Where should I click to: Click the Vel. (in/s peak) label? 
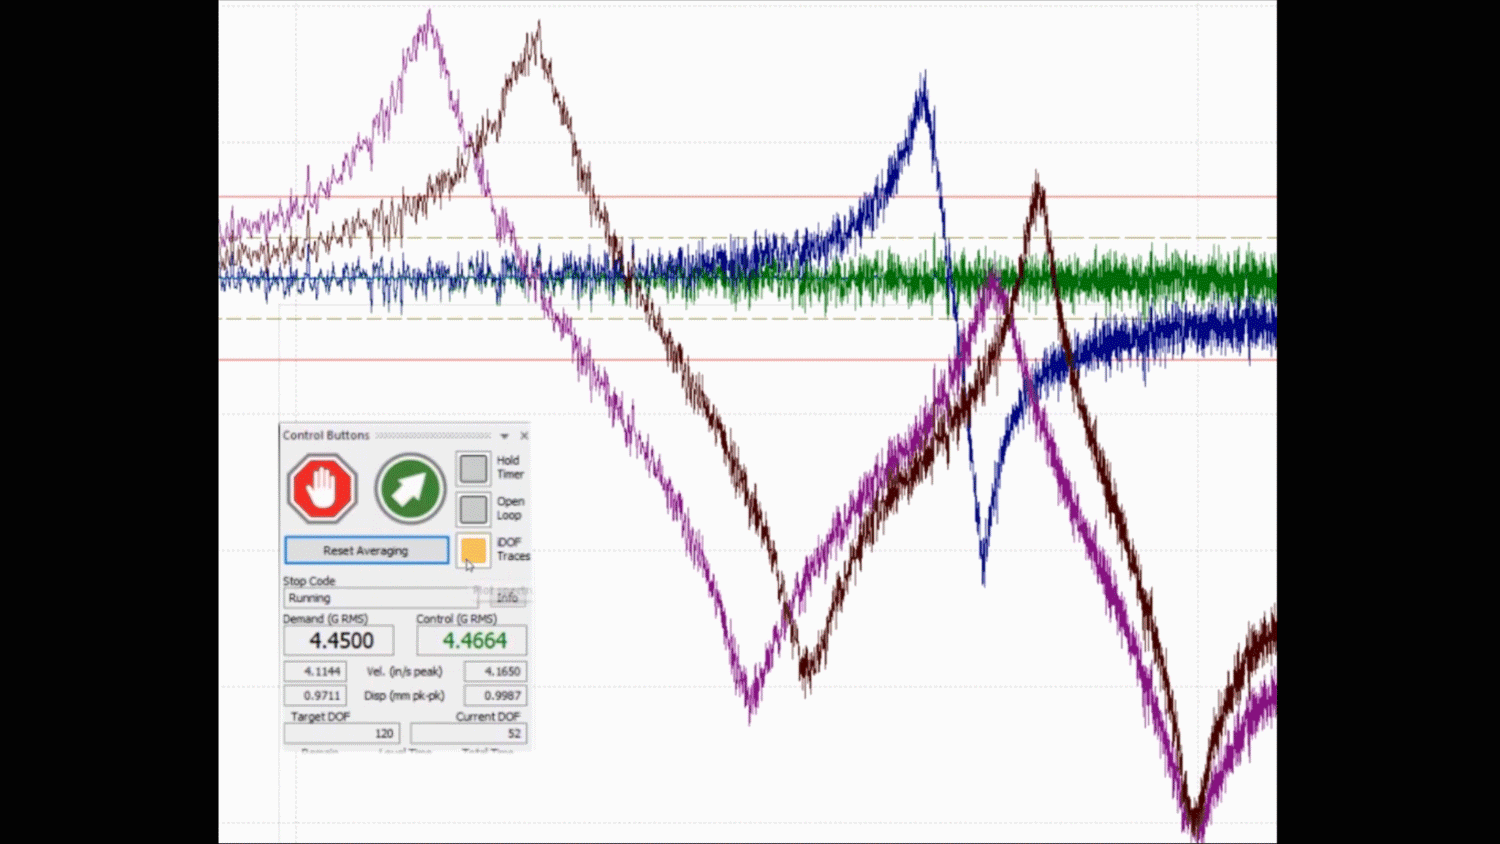pyautogui.click(x=405, y=672)
